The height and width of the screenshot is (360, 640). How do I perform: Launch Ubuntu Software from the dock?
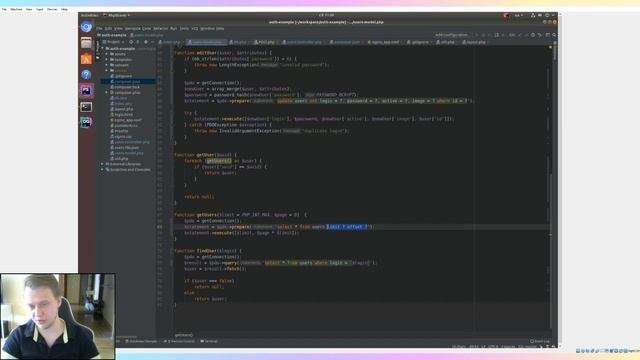click(x=86, y=58)
